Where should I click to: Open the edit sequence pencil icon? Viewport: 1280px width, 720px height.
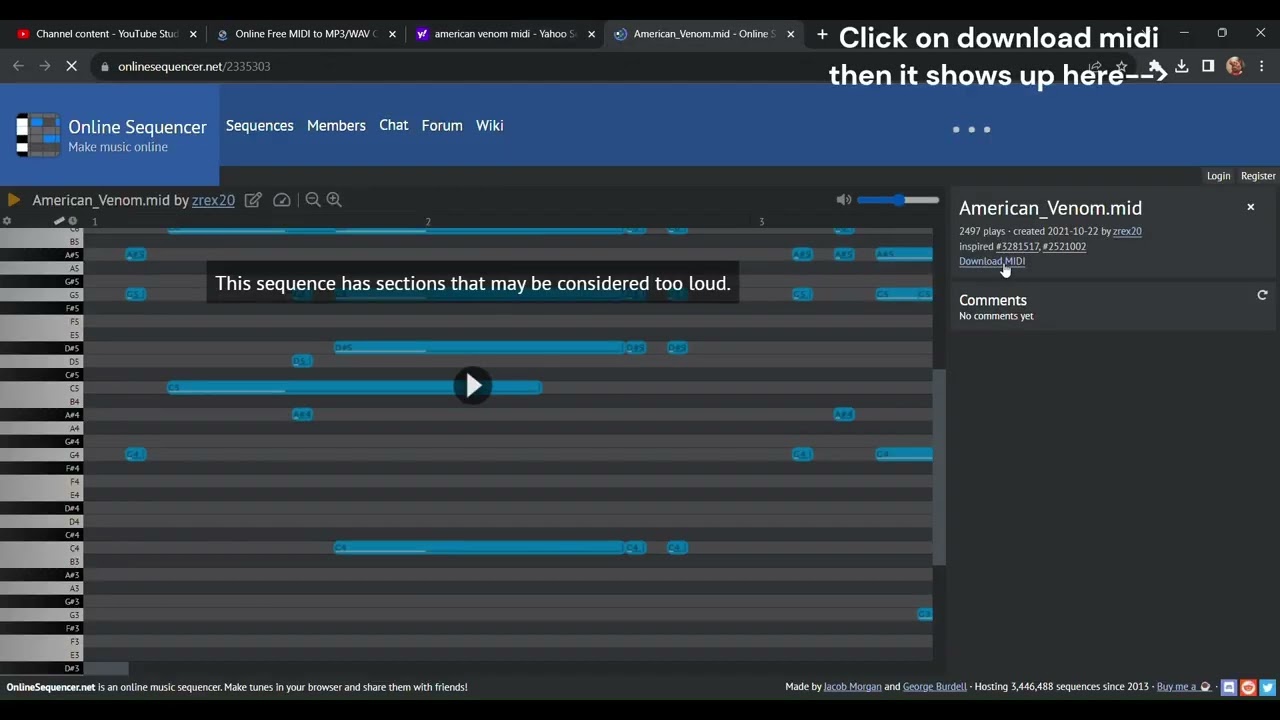pos(253,200)
